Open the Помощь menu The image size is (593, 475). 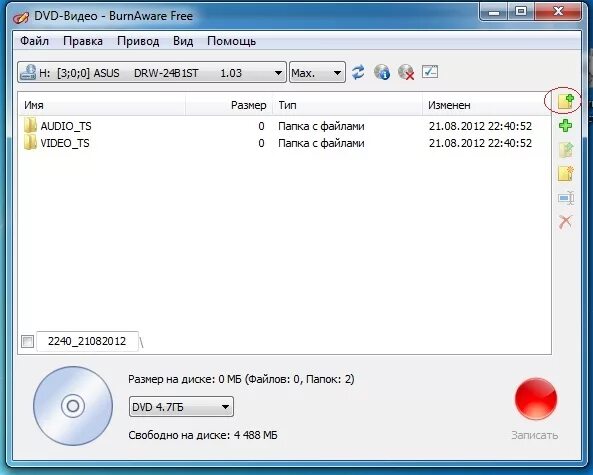point(231,41)
